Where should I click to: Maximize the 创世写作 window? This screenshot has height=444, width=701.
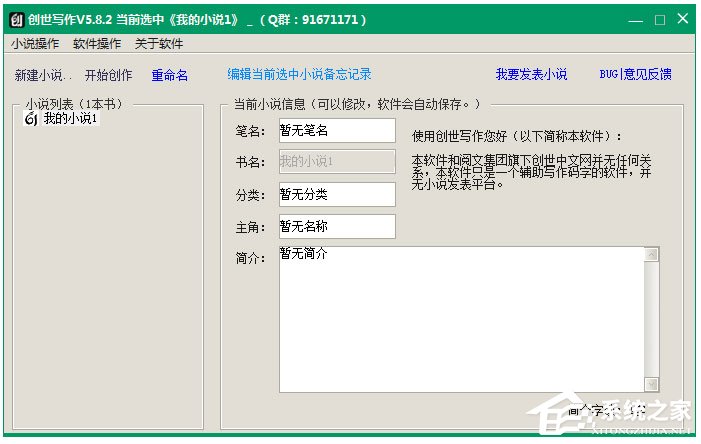pyautogui.click(x=660, y=20)
